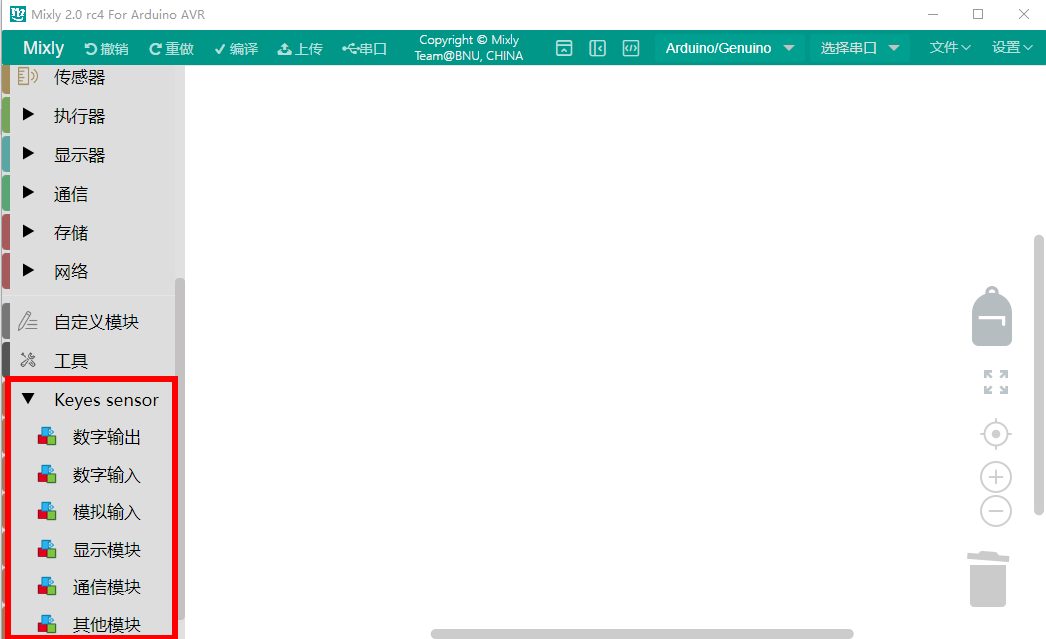Click Copyright Mixly Team@BNU text

coord(469,48)
